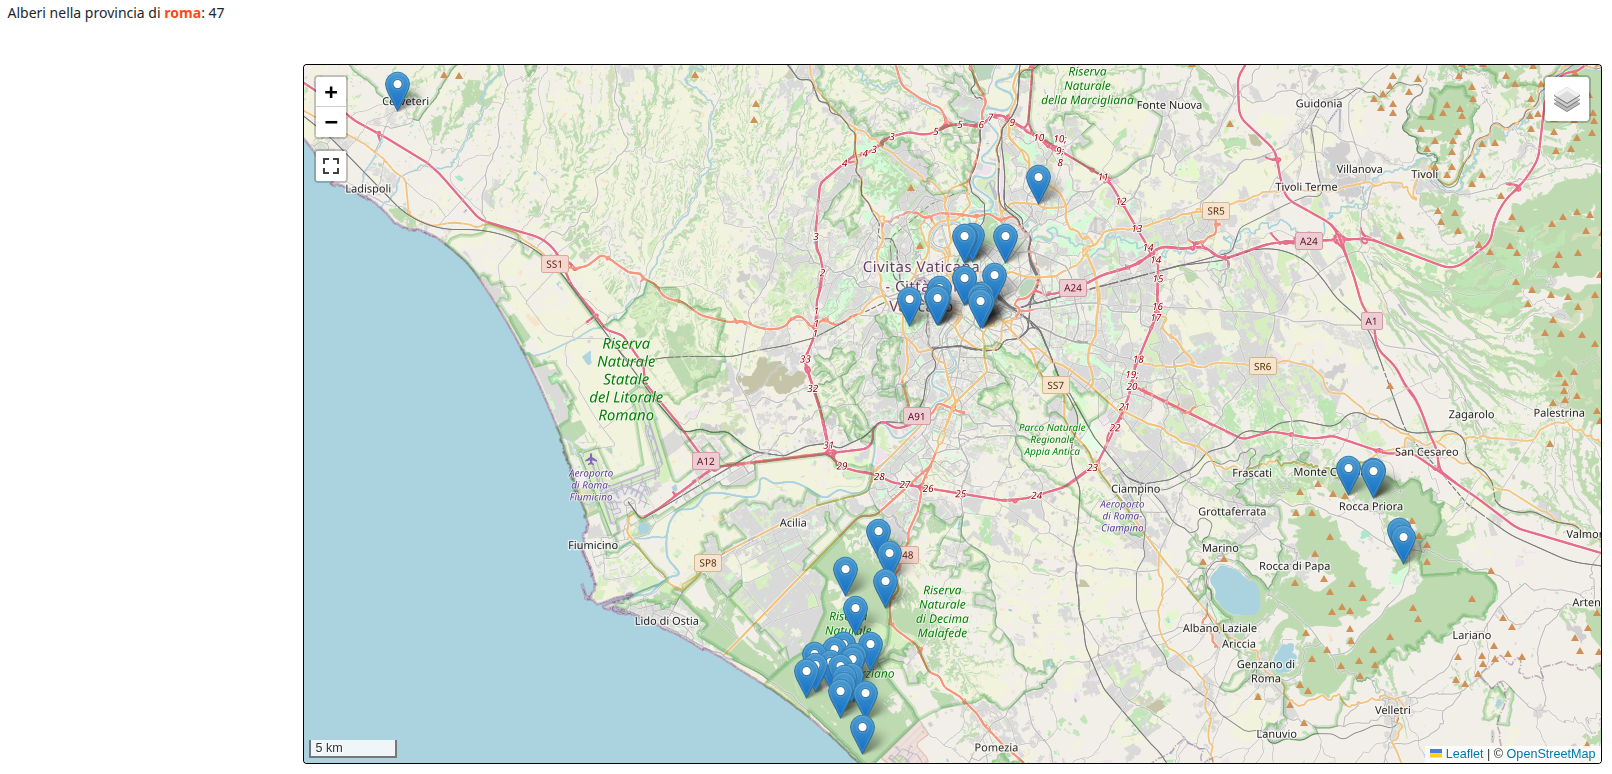This screenshot has width=1612, height=774.
Task: Click the SP8 road shield
Action: coord(708,563)
